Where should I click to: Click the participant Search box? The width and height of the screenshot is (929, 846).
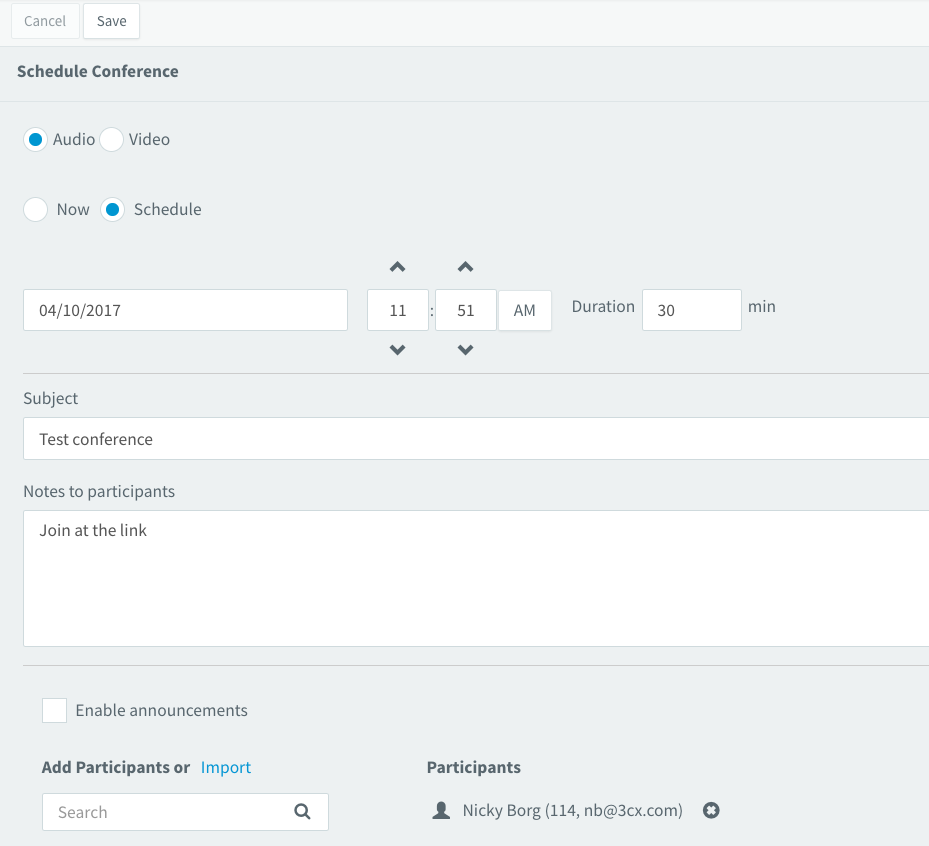(185, 812)
